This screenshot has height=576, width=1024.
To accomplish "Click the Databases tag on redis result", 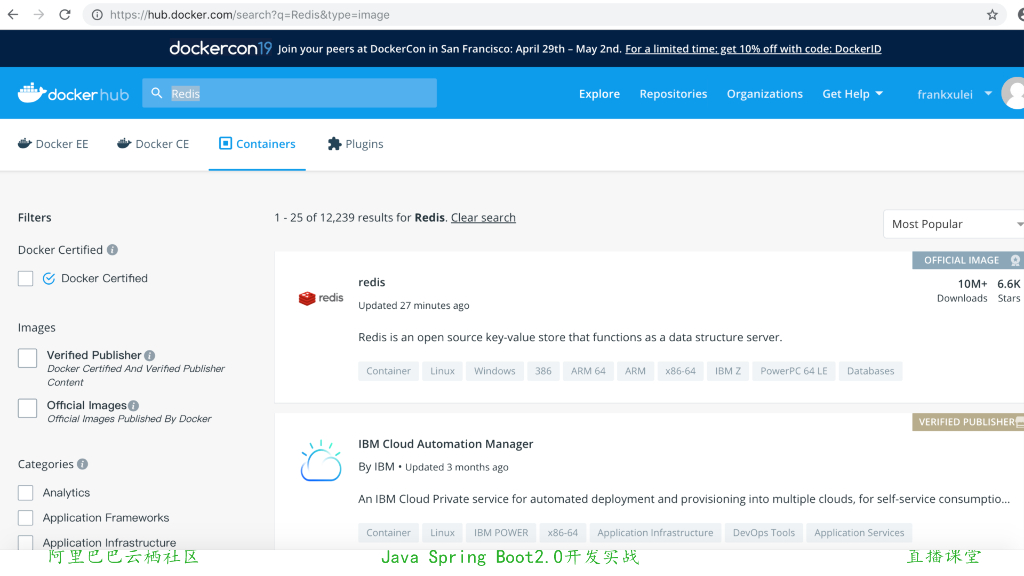I will (x=870, y=371).
